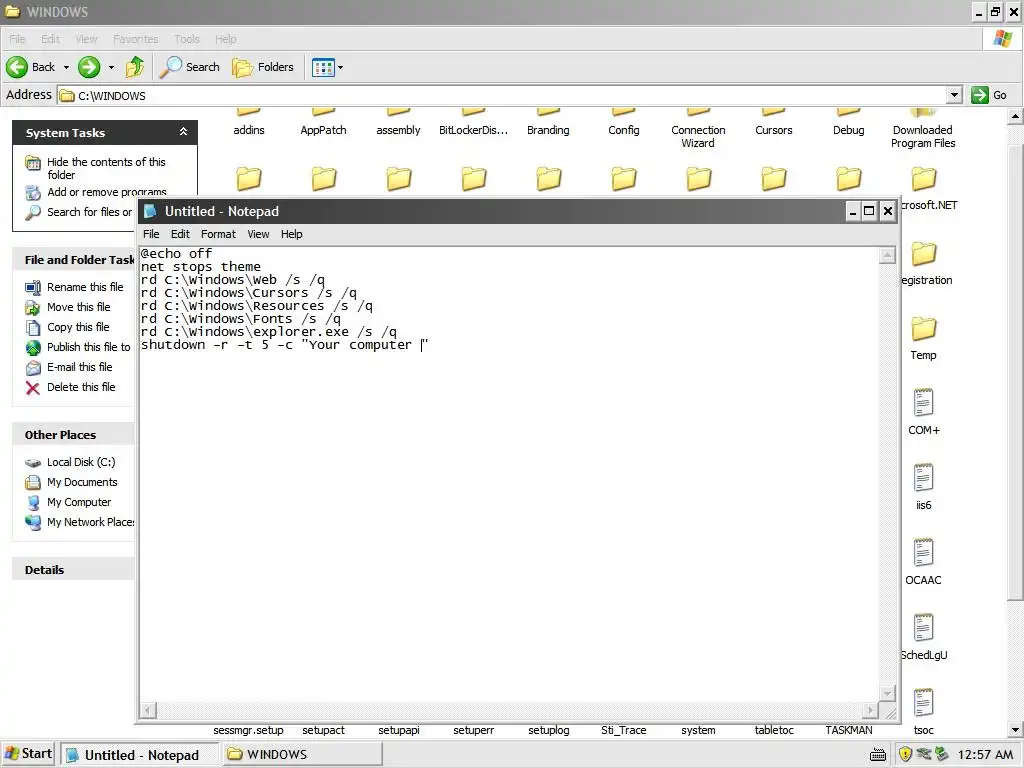Select the SchedLgU file icon

point(923,628)
